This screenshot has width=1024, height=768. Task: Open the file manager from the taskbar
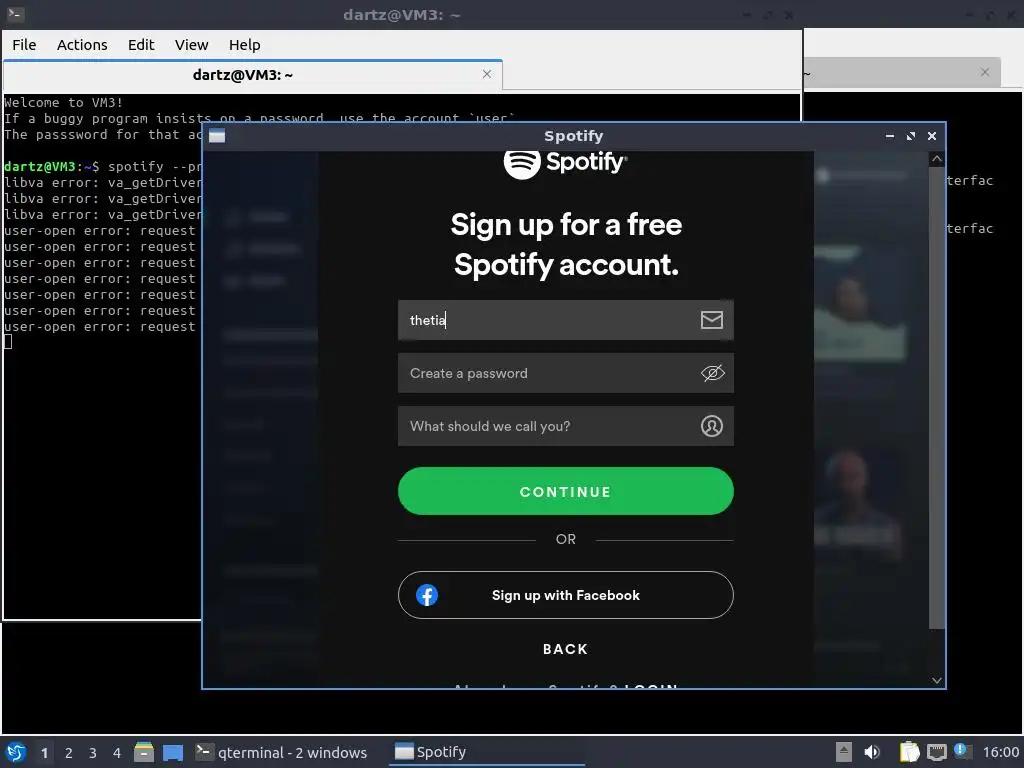click(x=144, y=752)
